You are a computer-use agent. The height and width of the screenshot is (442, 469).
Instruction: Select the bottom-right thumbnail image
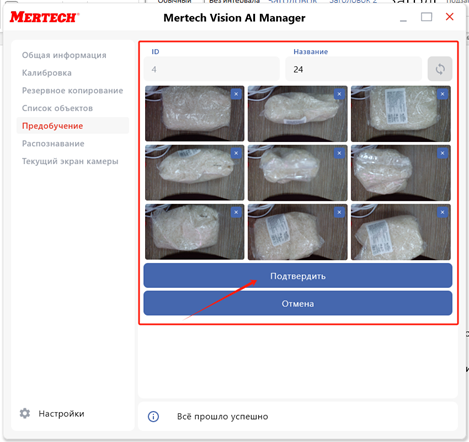tap(401, 232)
